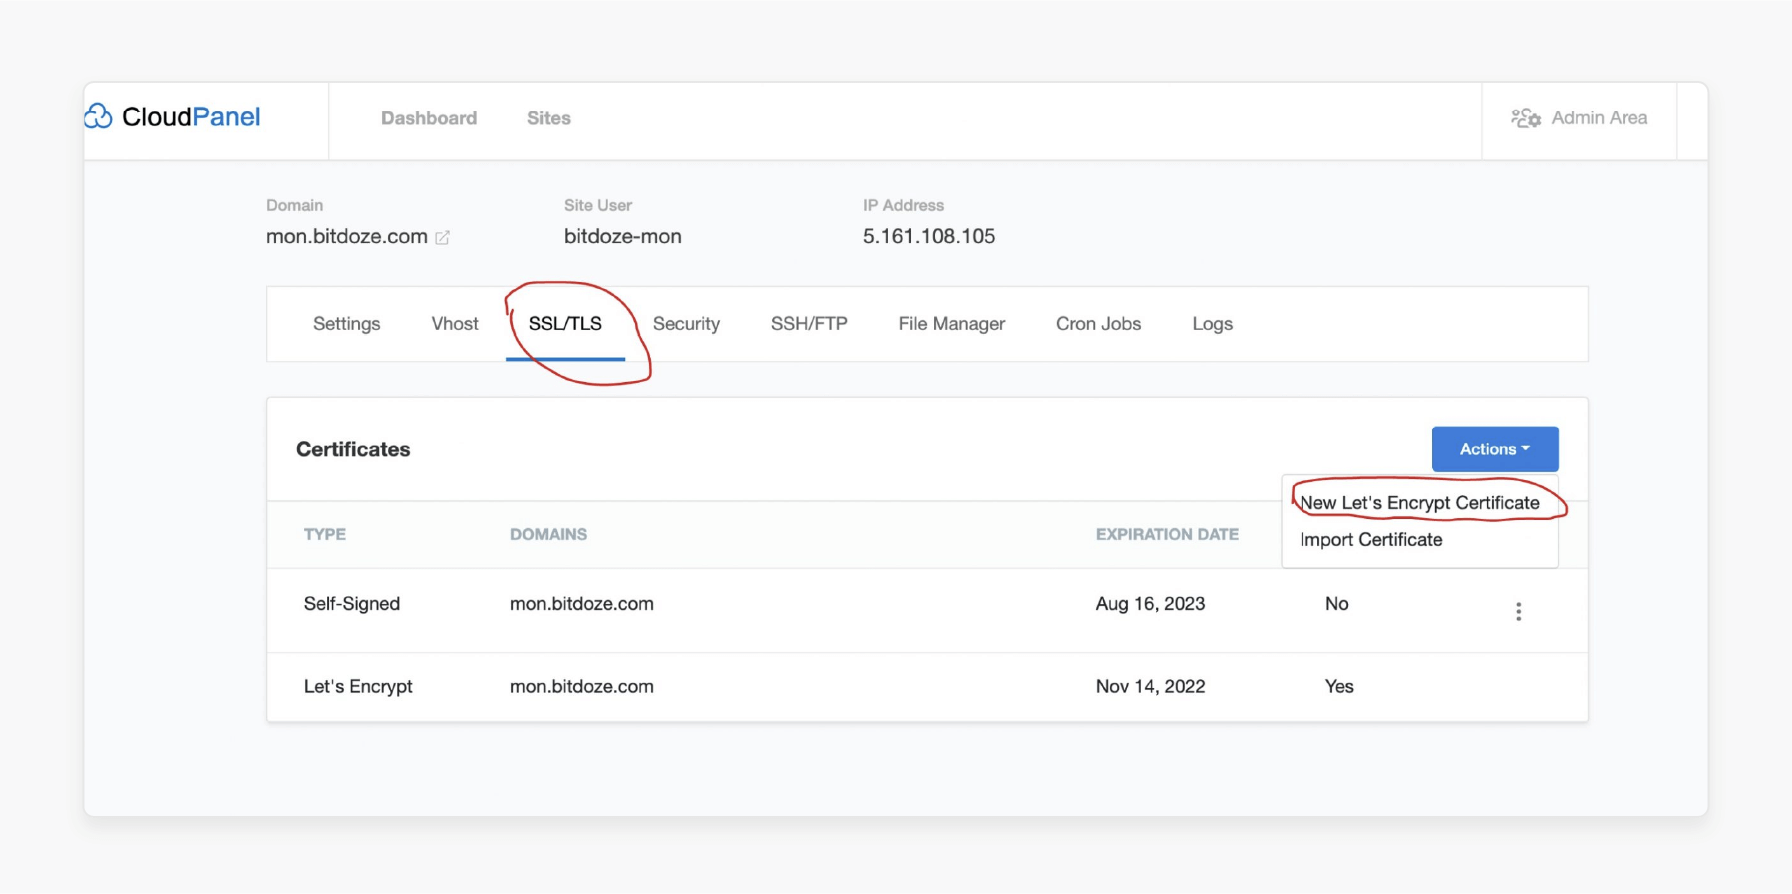This screenshot has height=894, width=1792.
Task: Open Sites in the top navigation
Action: (x=549, y=118)
